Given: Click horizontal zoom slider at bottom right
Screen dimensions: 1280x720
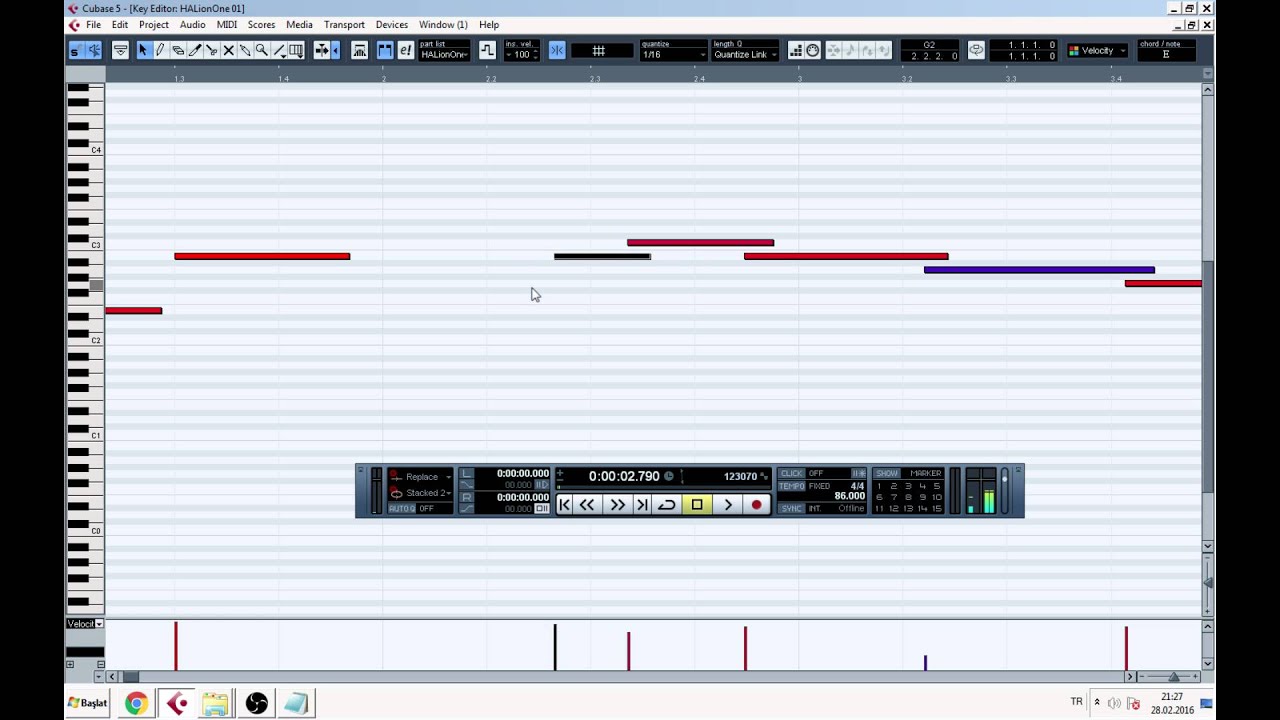Looking at the screenshot, I should coord(1173,677).
